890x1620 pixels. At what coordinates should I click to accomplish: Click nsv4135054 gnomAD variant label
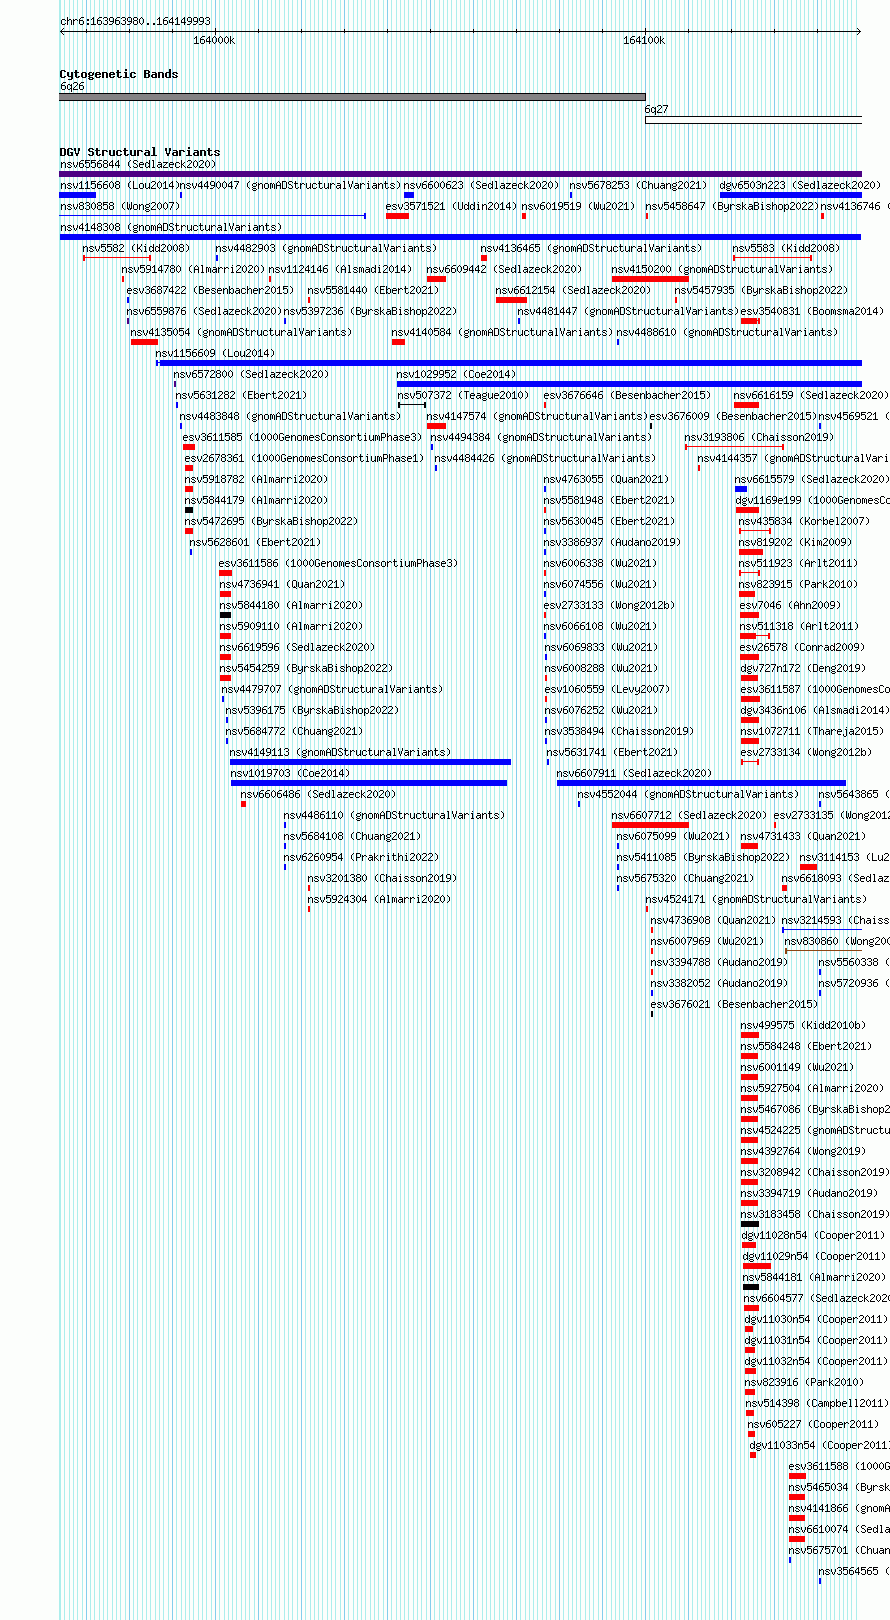(x=241, y=332)
